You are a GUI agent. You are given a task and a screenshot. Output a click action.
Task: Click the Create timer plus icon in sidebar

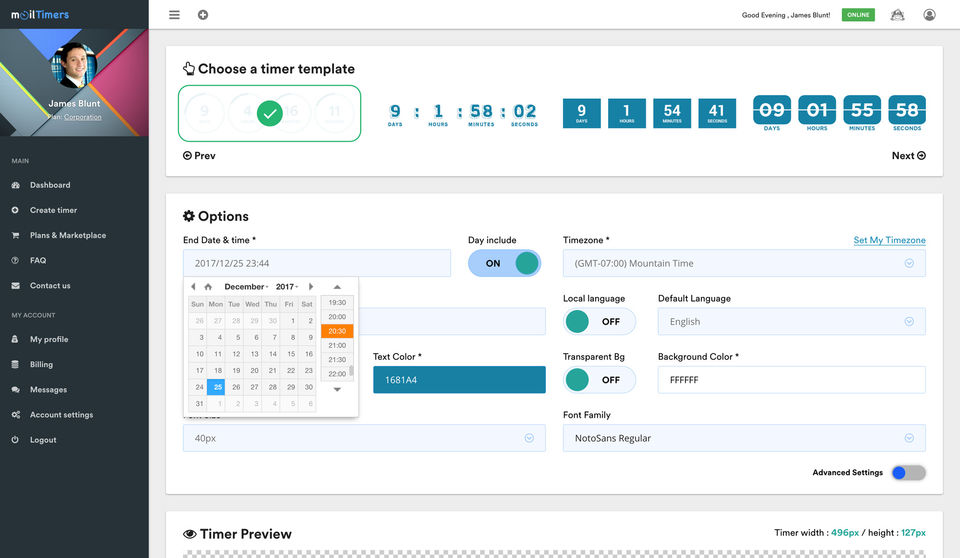[x=15, y=210]
